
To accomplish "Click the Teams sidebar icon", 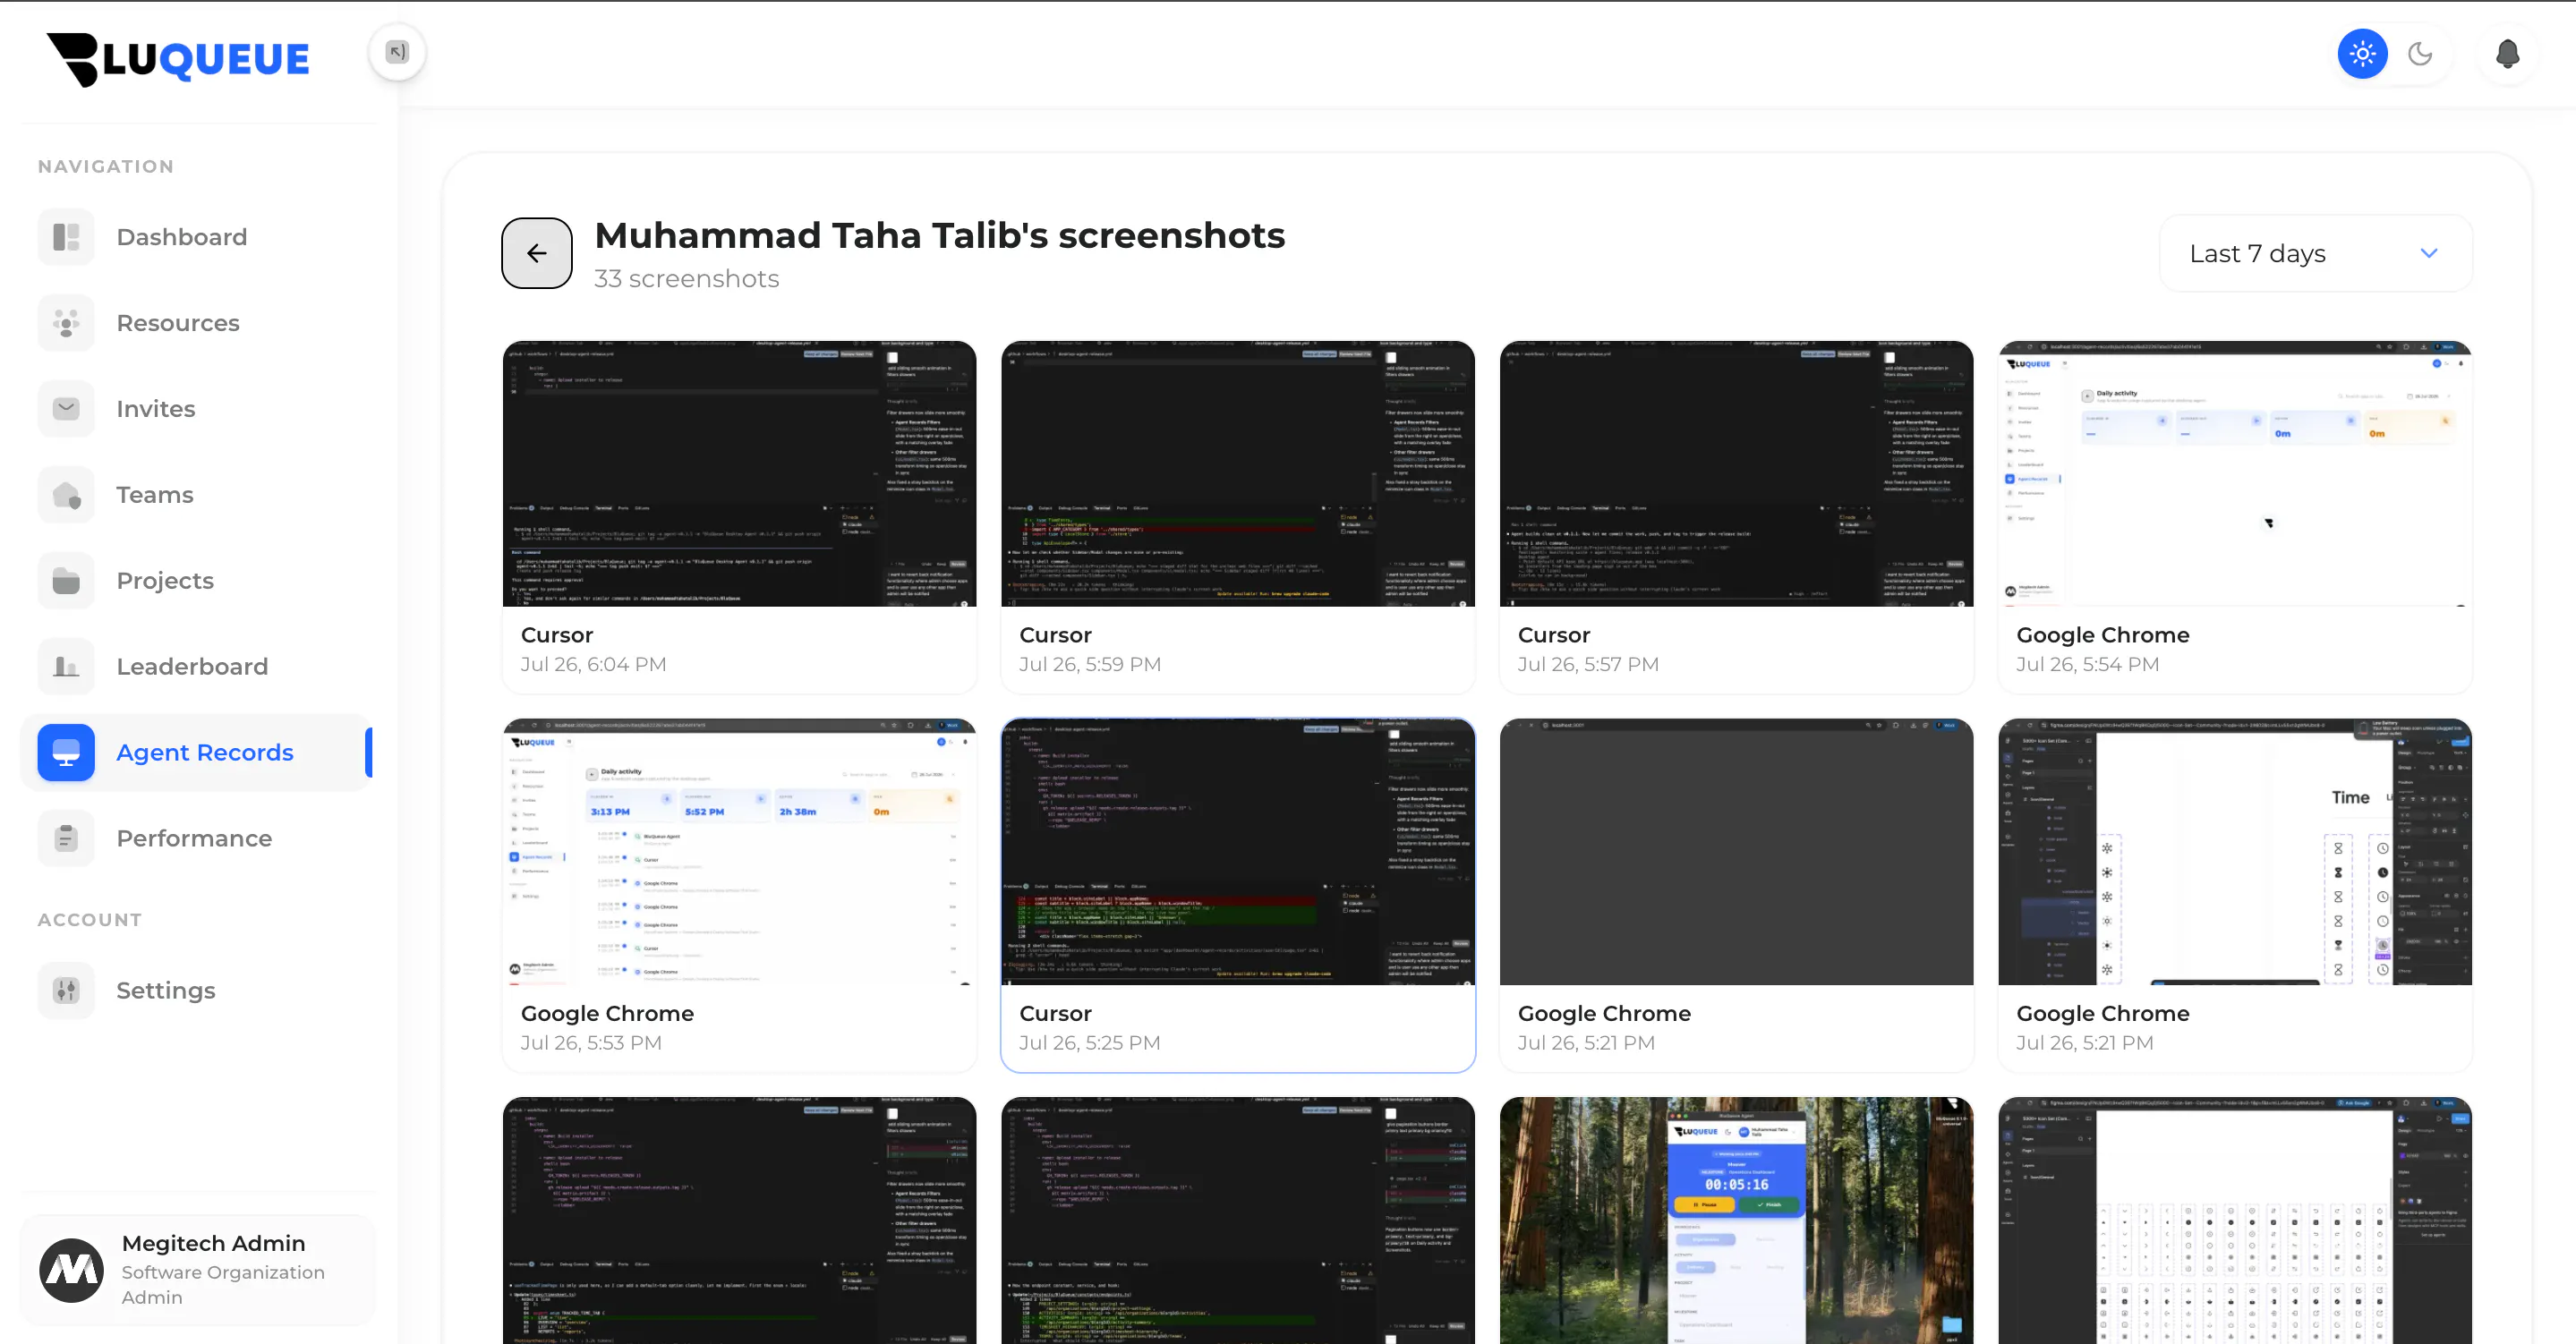I will [66, 495].
